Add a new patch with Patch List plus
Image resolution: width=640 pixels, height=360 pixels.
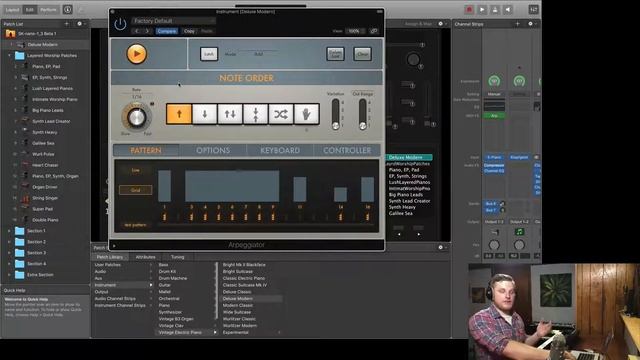point(67,24)
